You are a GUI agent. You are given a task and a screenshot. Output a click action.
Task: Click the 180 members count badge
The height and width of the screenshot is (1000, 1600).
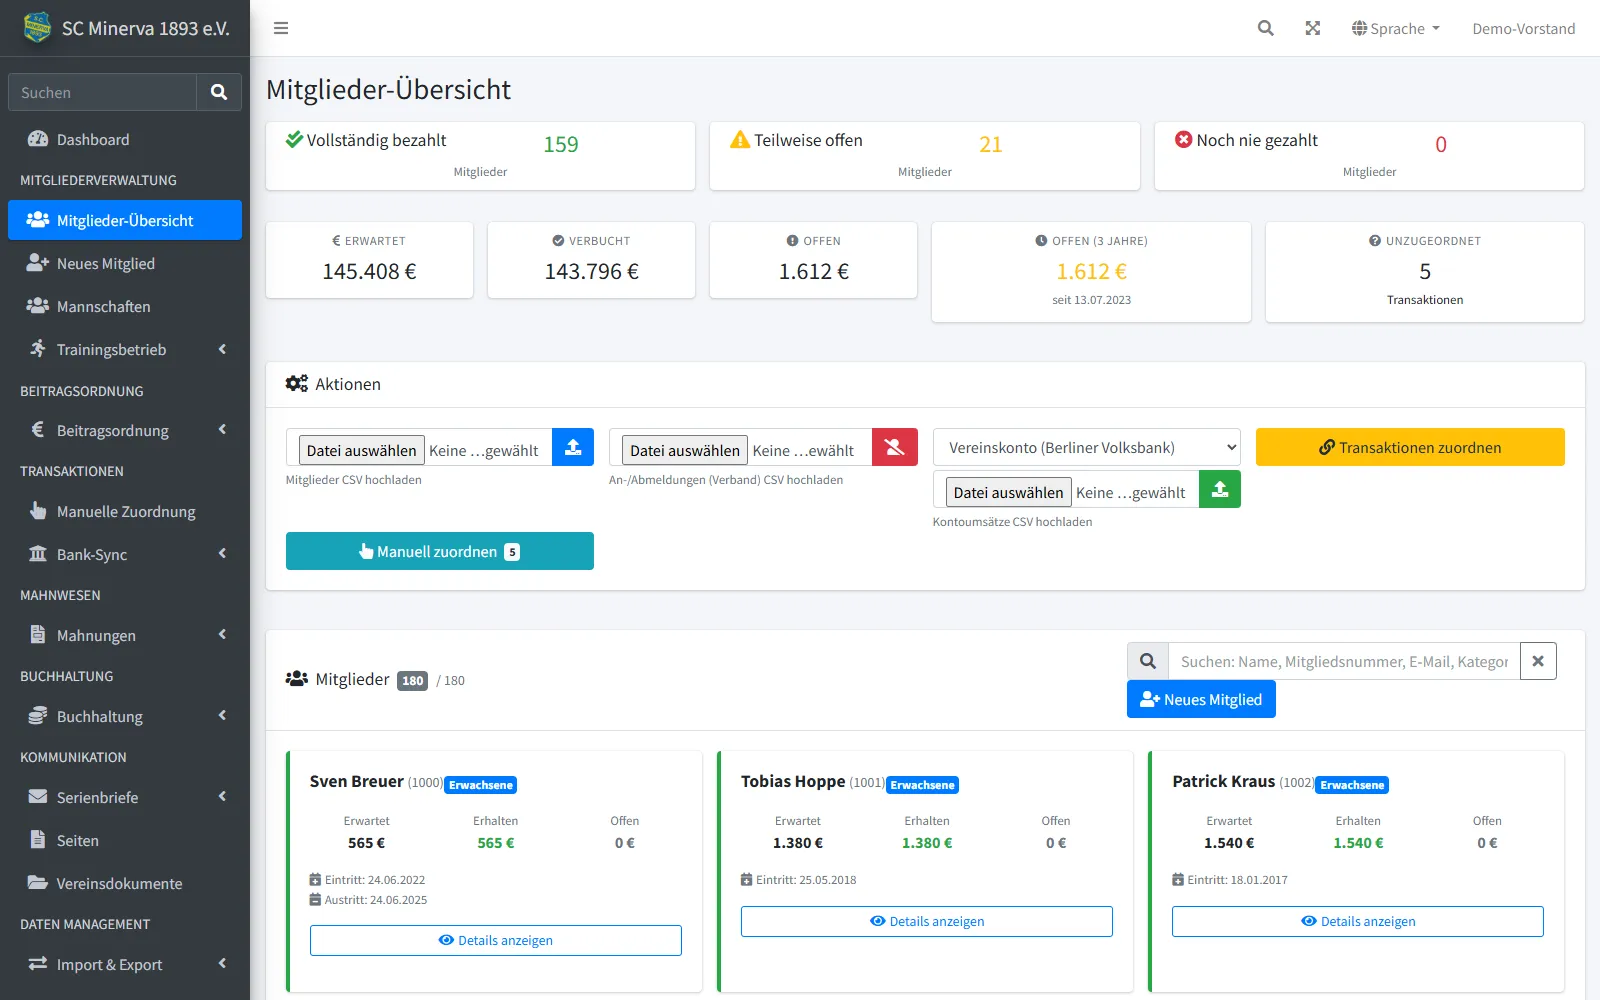[x=413, y=681]
